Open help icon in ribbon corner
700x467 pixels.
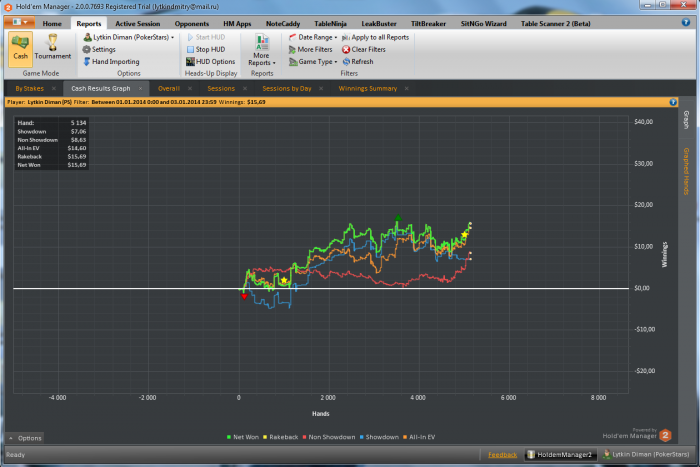pos(686,22)
